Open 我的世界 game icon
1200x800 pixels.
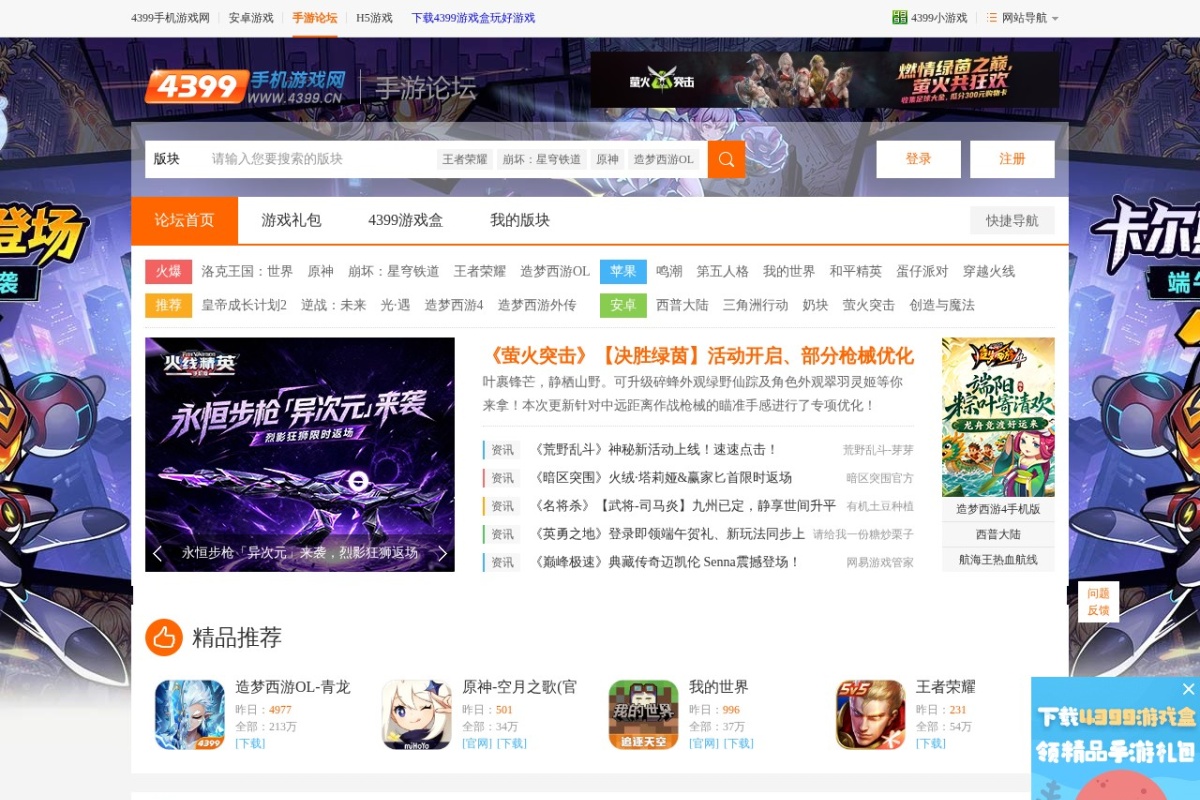pyautogui.click(x=643, y=714)
